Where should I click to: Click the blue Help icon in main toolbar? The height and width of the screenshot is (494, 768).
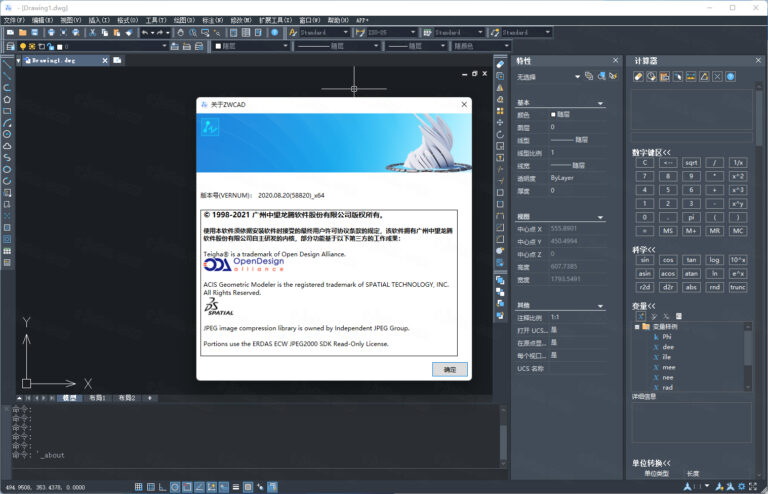pyautogui.click(x=275, y=32)
